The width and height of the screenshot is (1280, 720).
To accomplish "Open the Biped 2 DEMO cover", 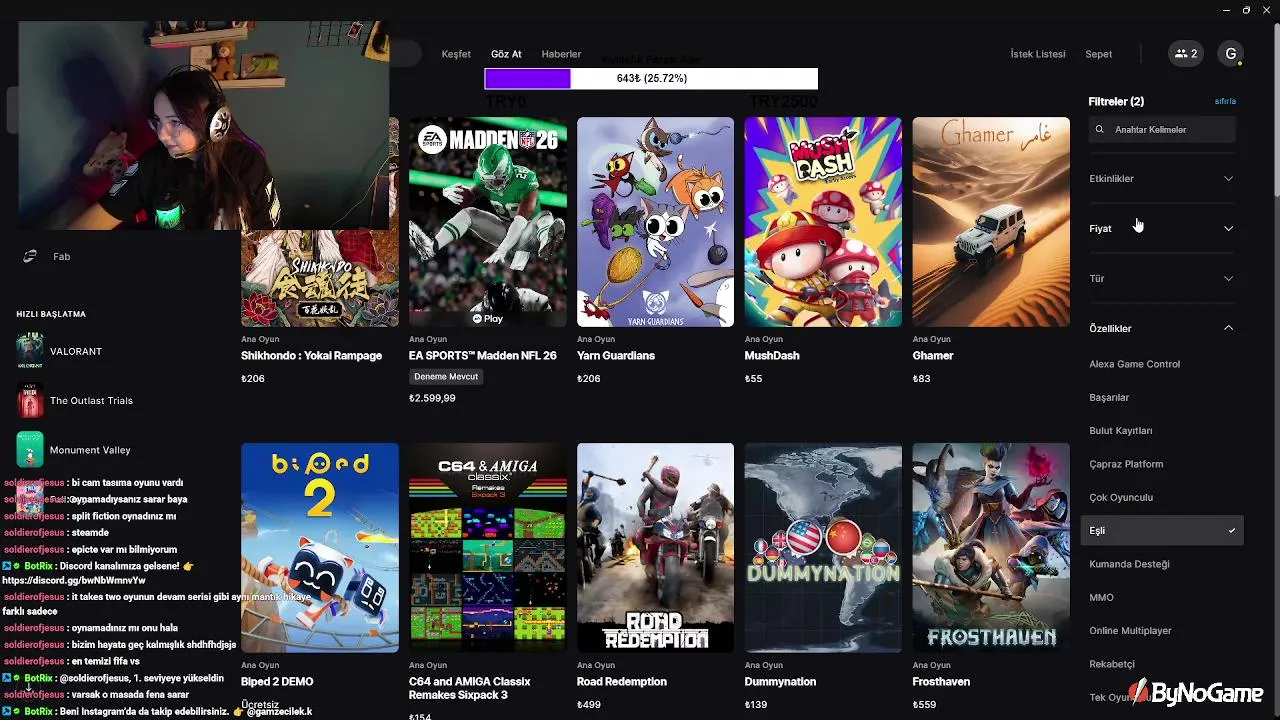I will pyautogui.click(x=320, y=548).
